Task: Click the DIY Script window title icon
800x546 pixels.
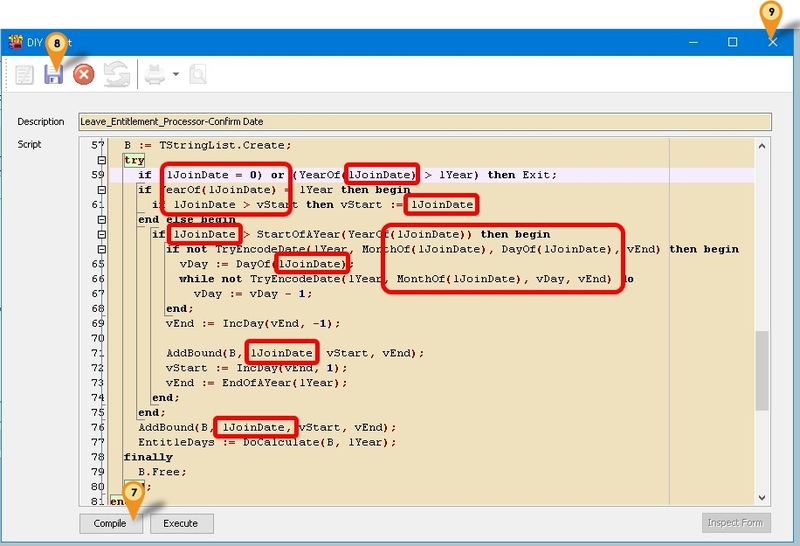Action: click(15, 42)
